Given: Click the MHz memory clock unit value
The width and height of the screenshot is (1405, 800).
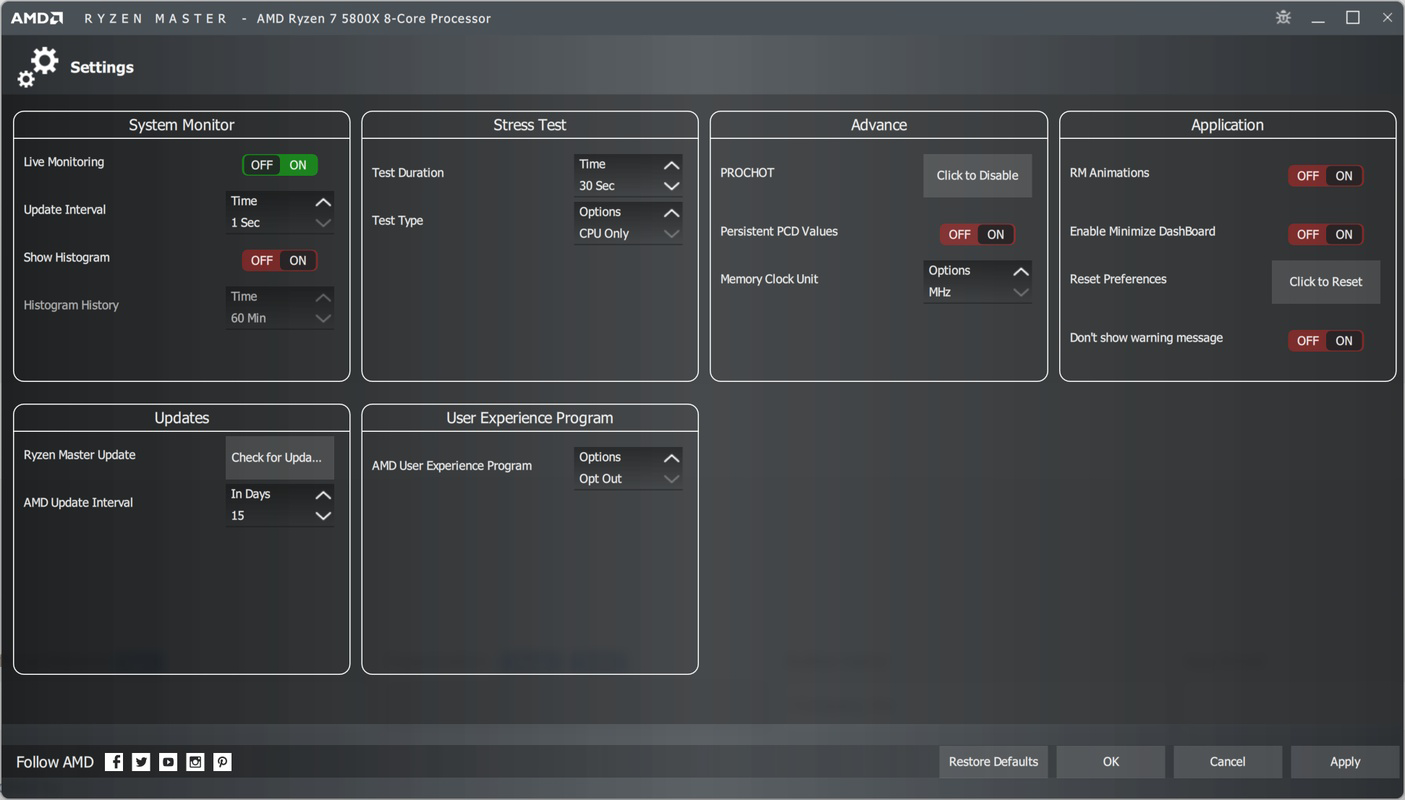Looking at the screenshot, I should (x=940, y=293).
